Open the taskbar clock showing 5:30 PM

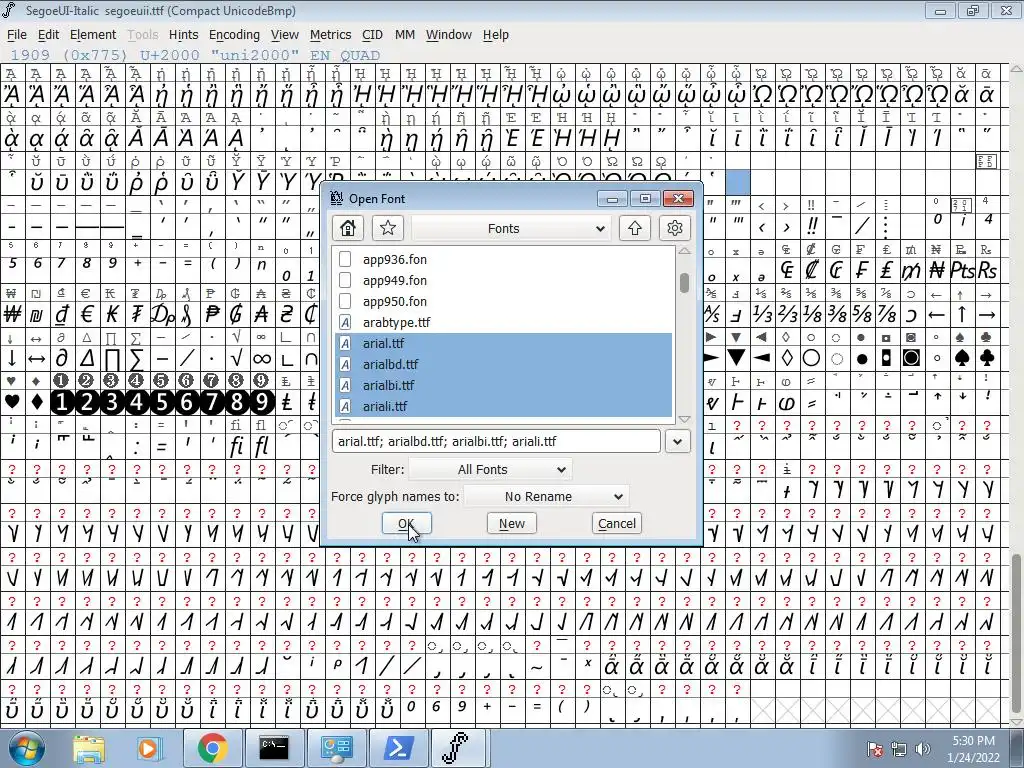pyautogui.click(x=972, y=749)
